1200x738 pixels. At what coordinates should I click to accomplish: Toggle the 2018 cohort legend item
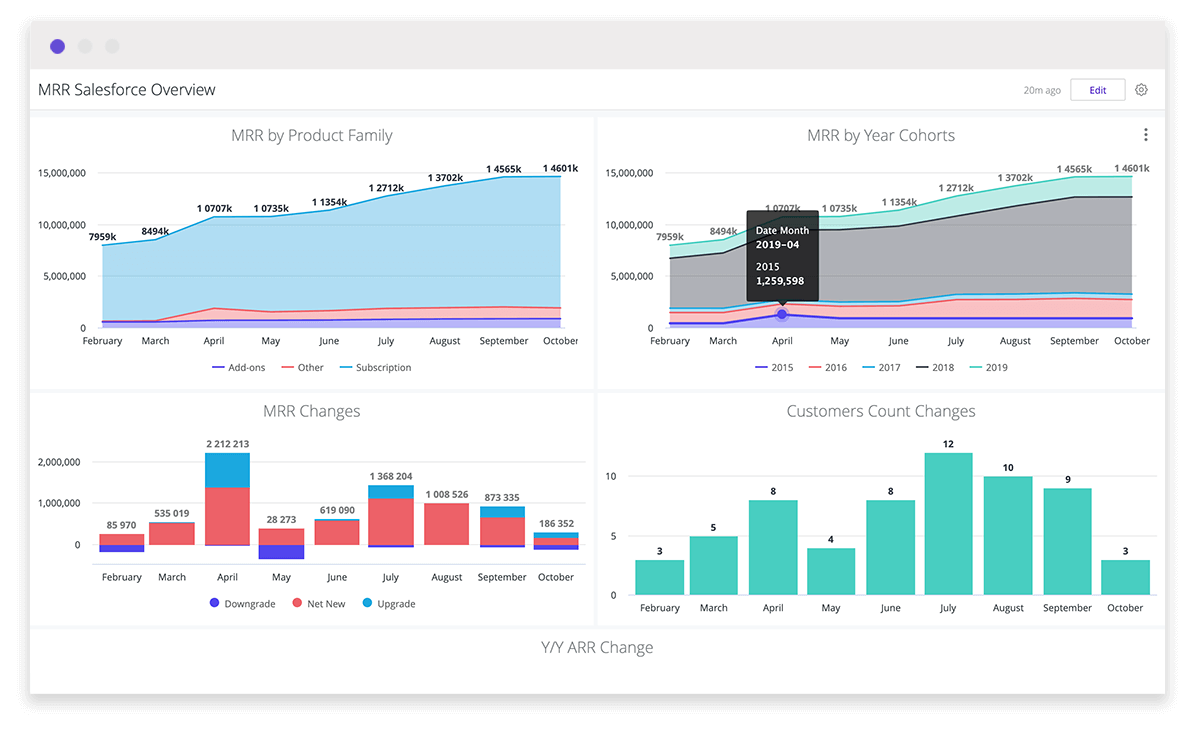[937, 367]
